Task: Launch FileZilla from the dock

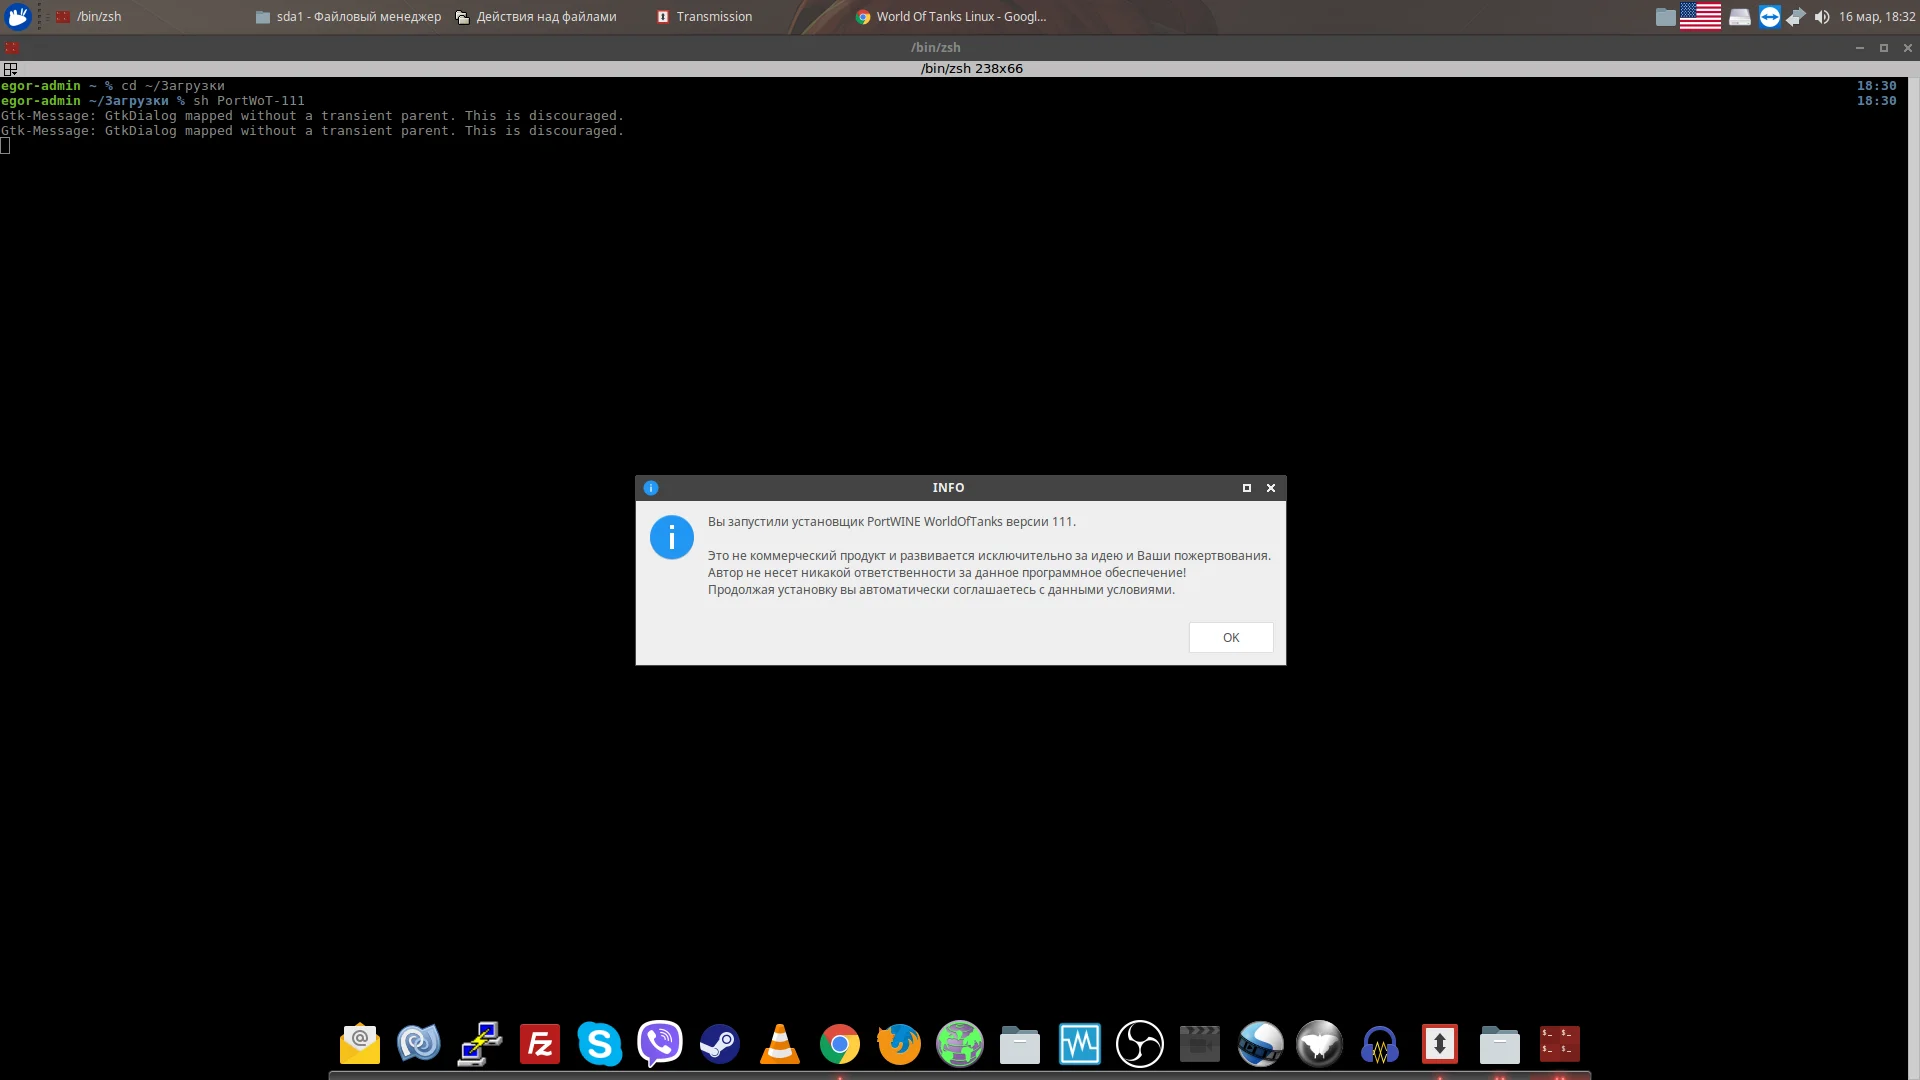Action: [x=540, y=1044]
